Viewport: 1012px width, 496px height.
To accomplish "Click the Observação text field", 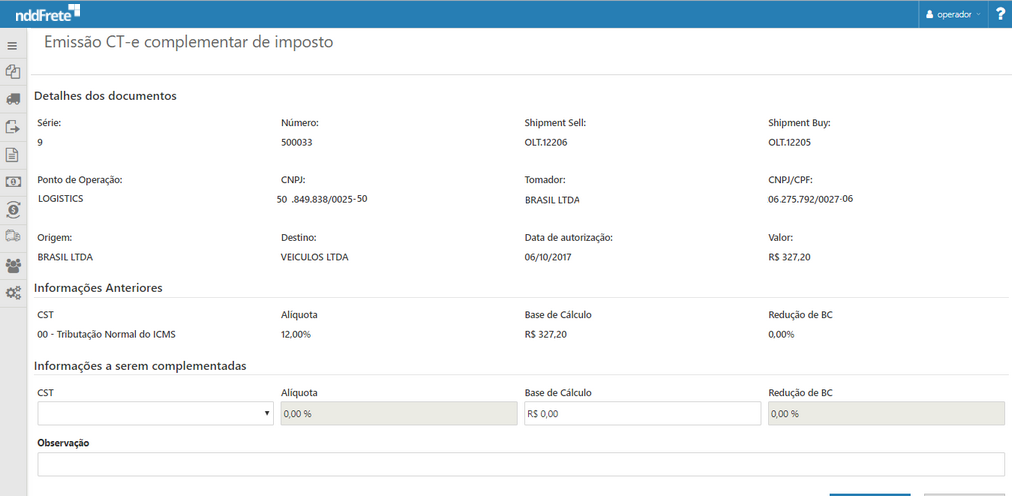I will (521, 464).
